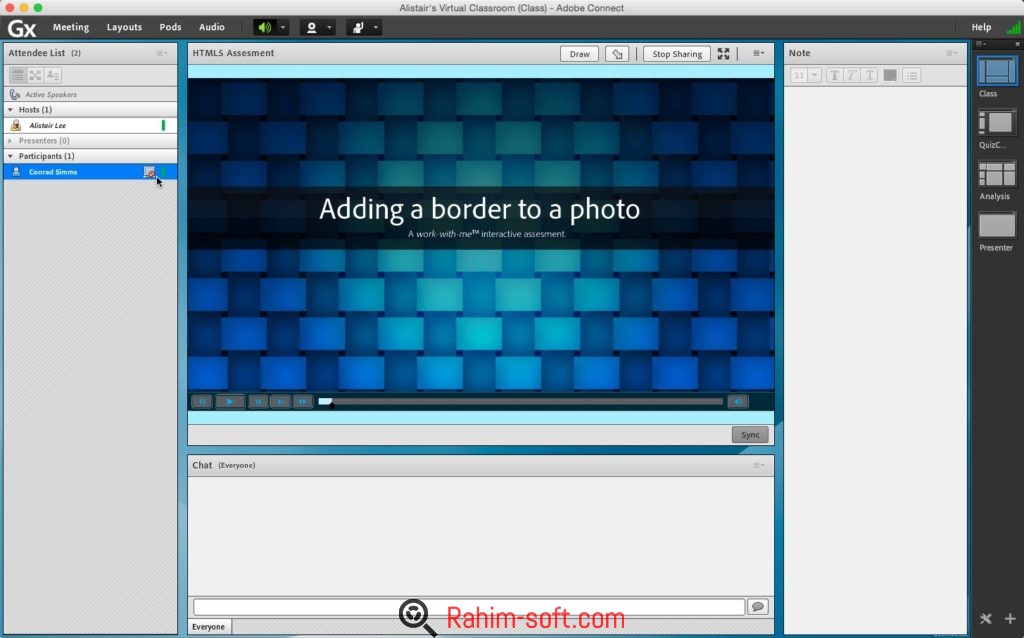
Task: Expand the Presenters group
Action: pyautogui.click(x=10, y=140)
